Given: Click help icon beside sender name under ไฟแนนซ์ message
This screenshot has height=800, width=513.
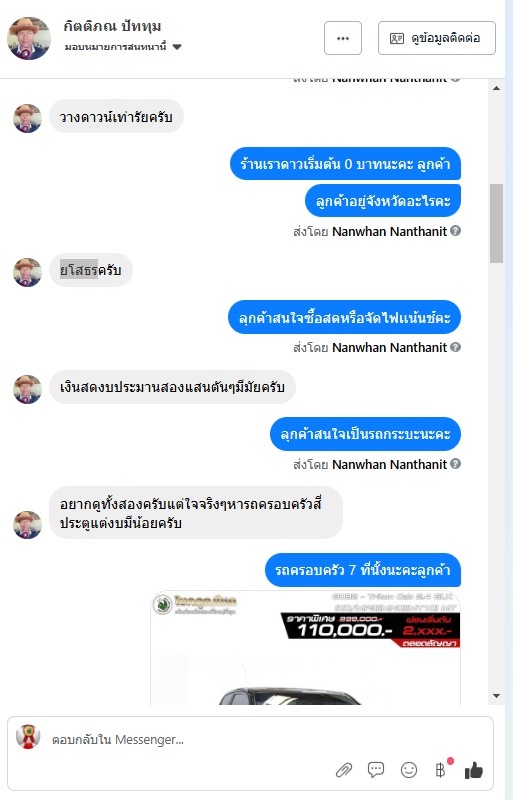Looking at the screenshot, I should click(456, 347).
